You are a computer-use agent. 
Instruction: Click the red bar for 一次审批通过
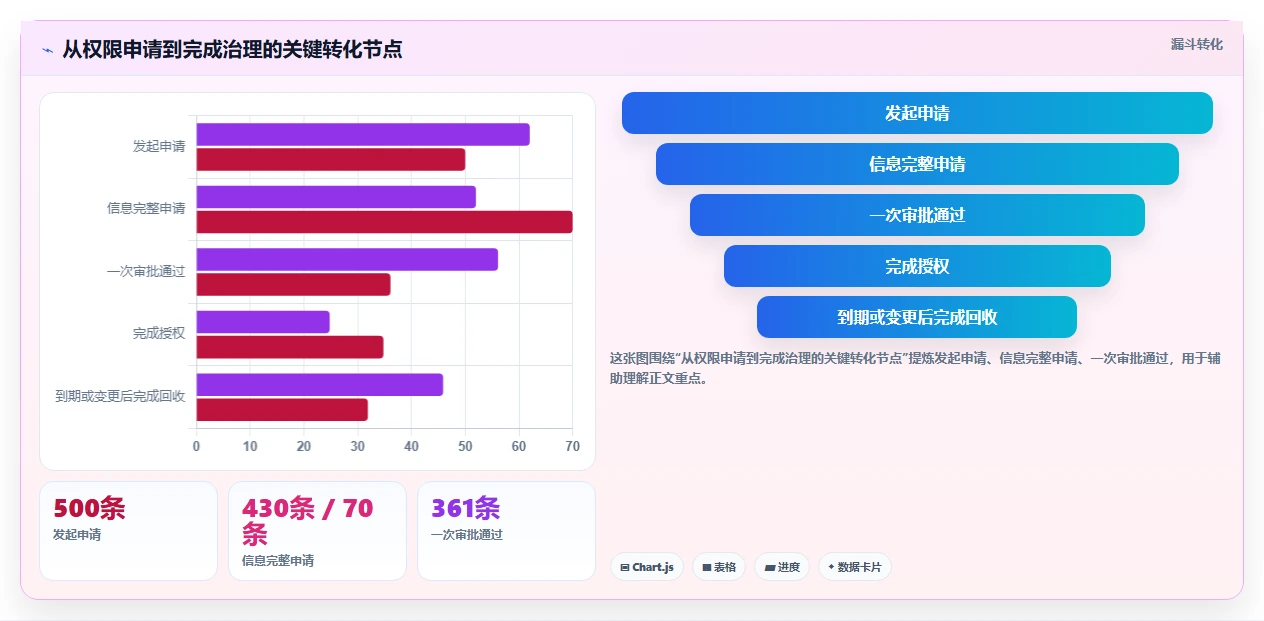click(x=293, y=284)
